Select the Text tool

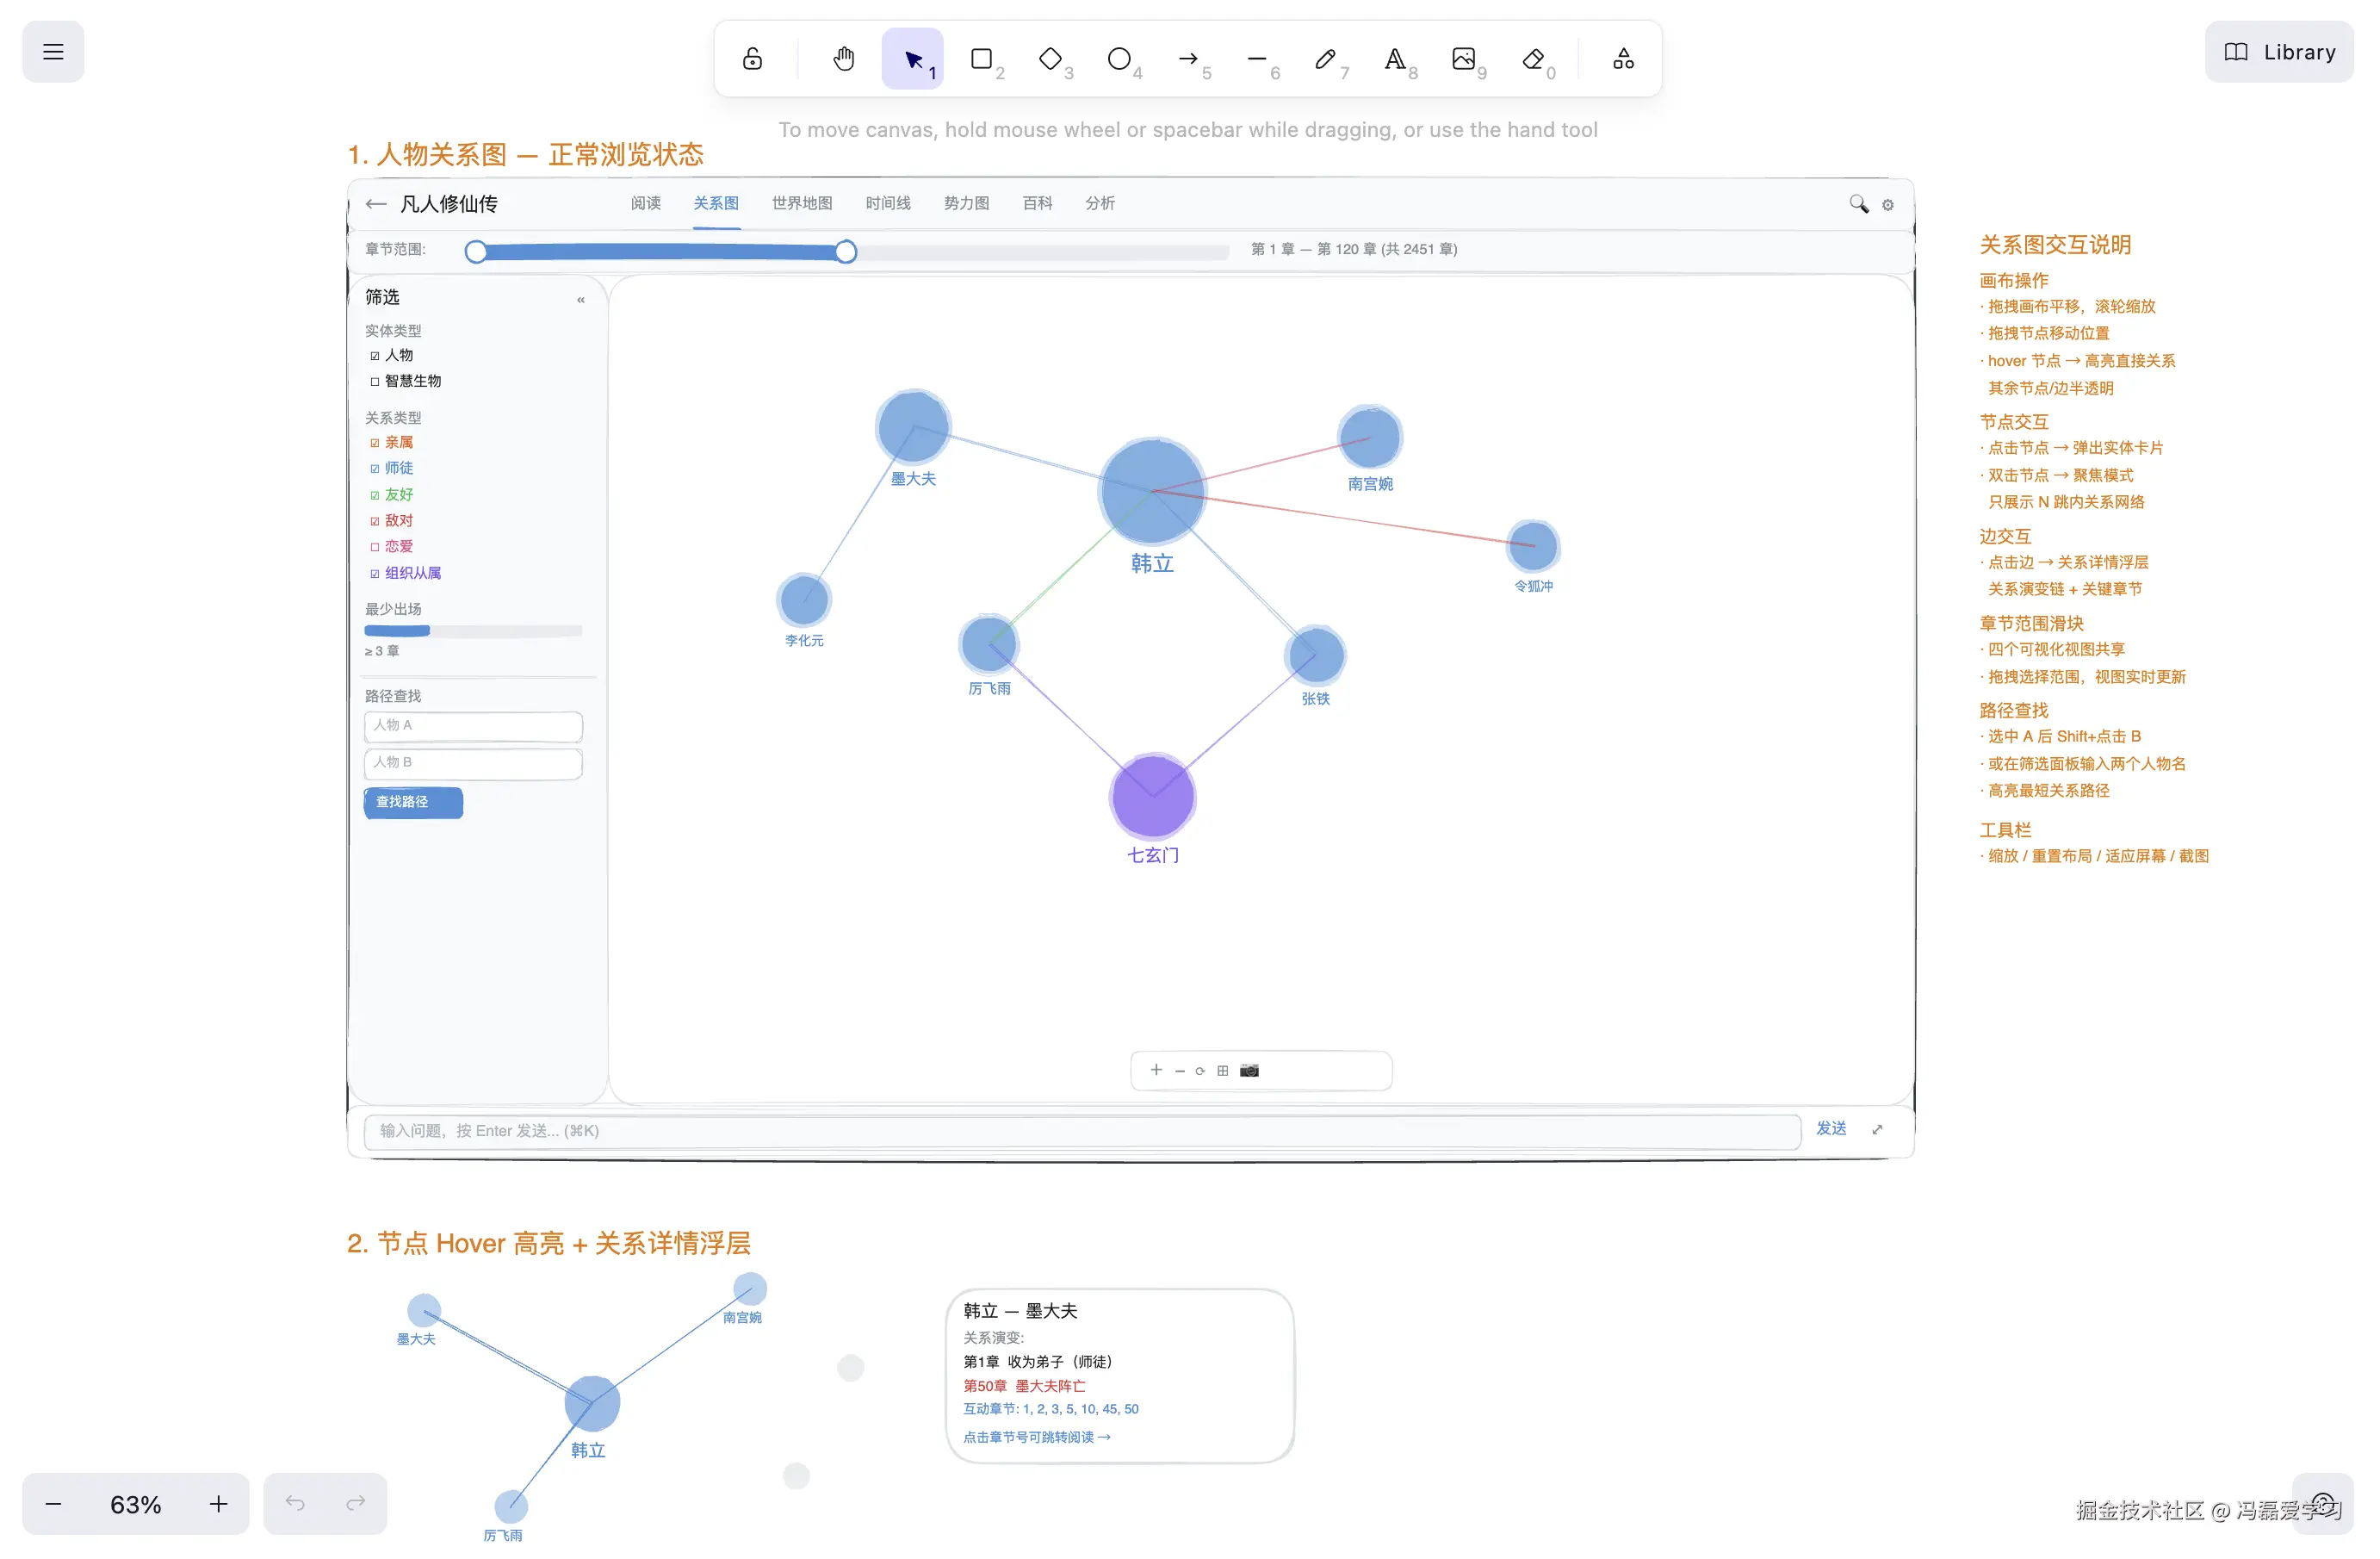coord(1394,59)
